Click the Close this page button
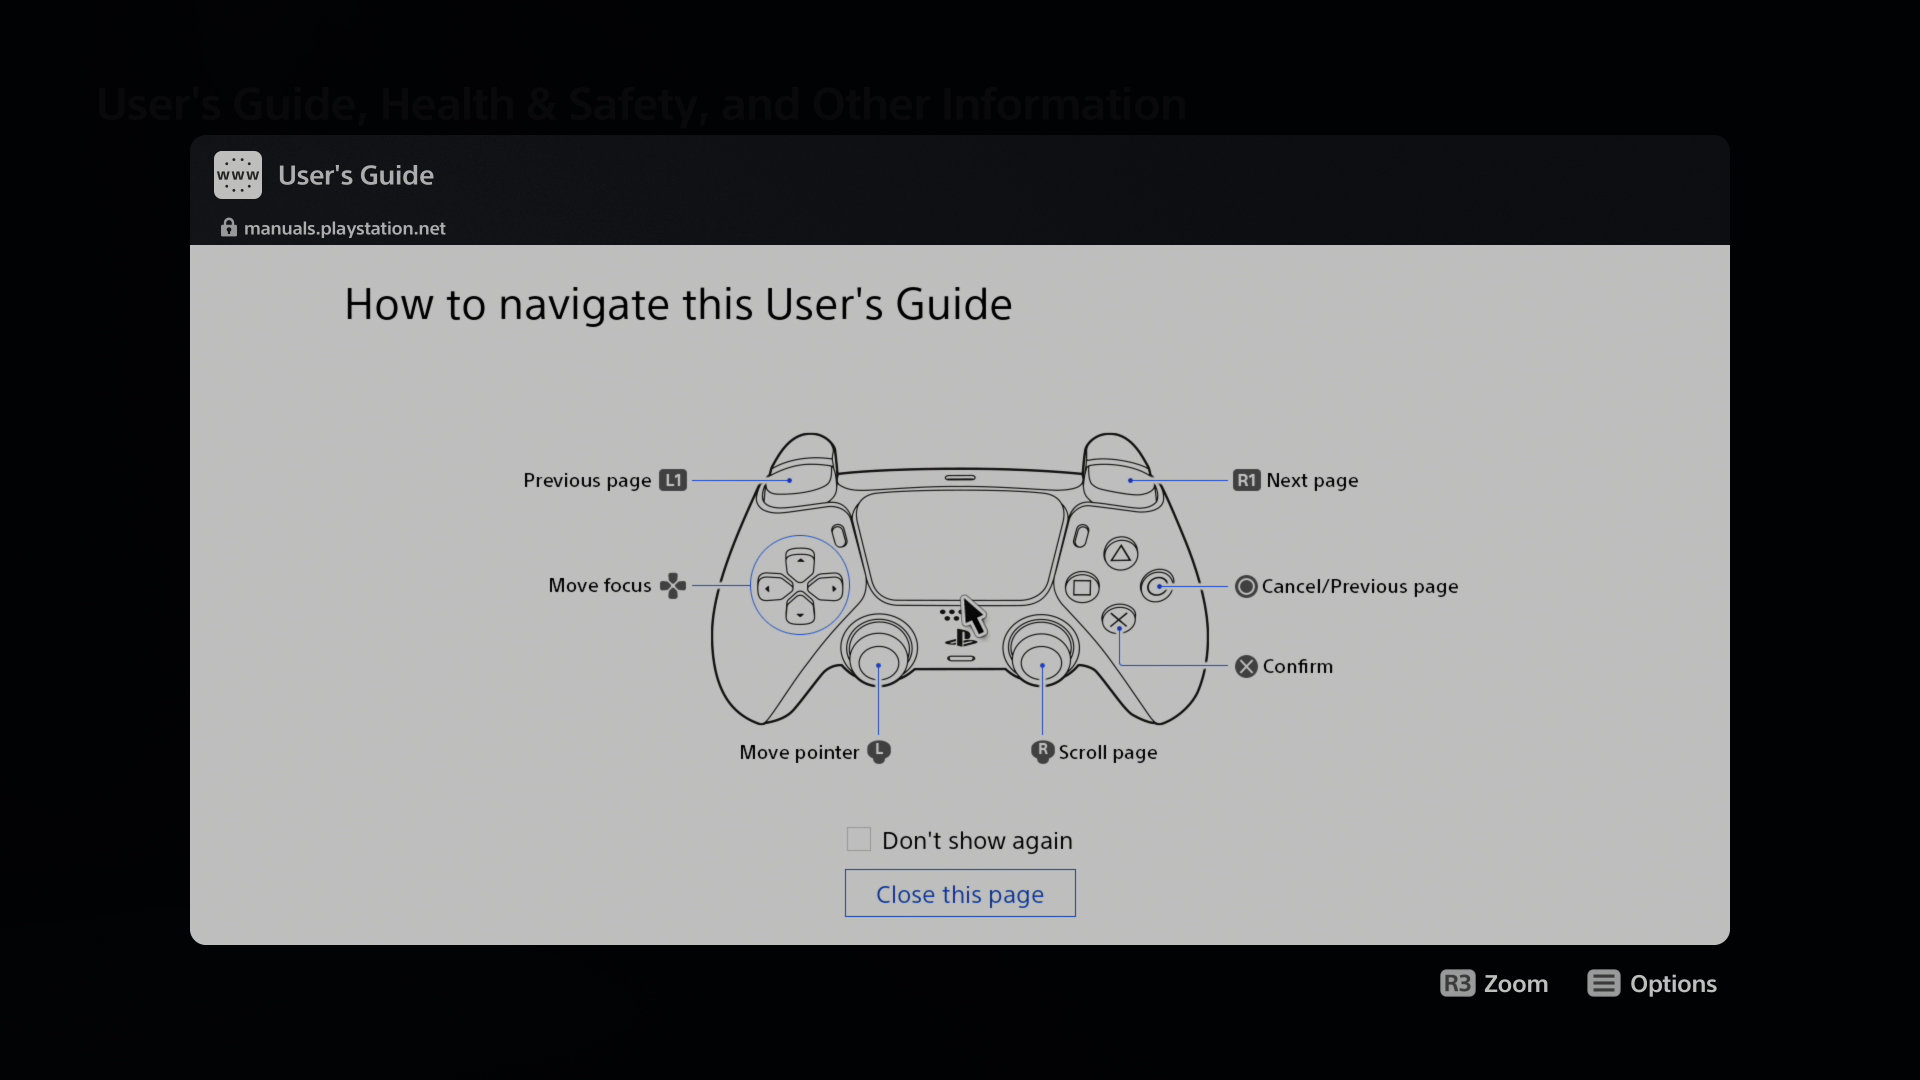 point(960,893)
